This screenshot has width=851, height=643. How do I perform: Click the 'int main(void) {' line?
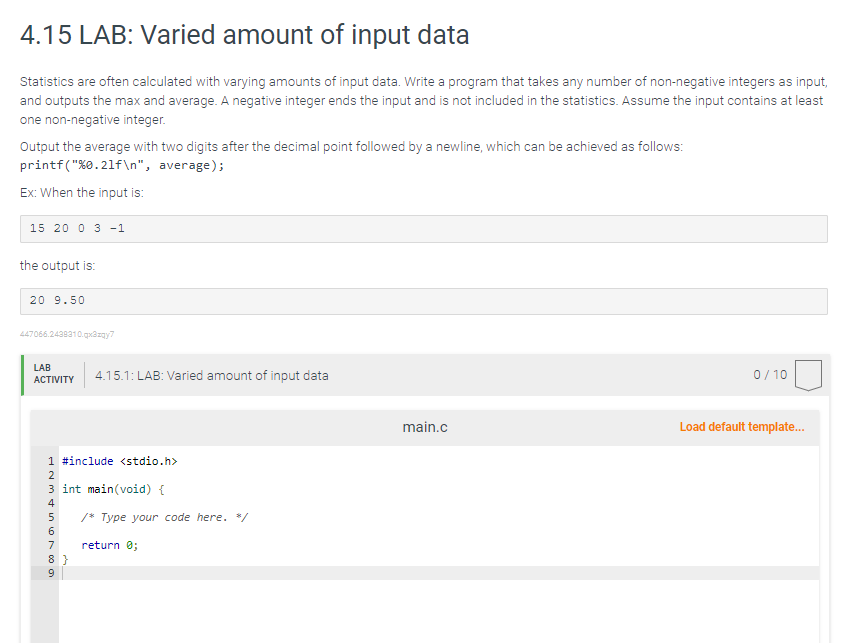(x=113, y=489)
